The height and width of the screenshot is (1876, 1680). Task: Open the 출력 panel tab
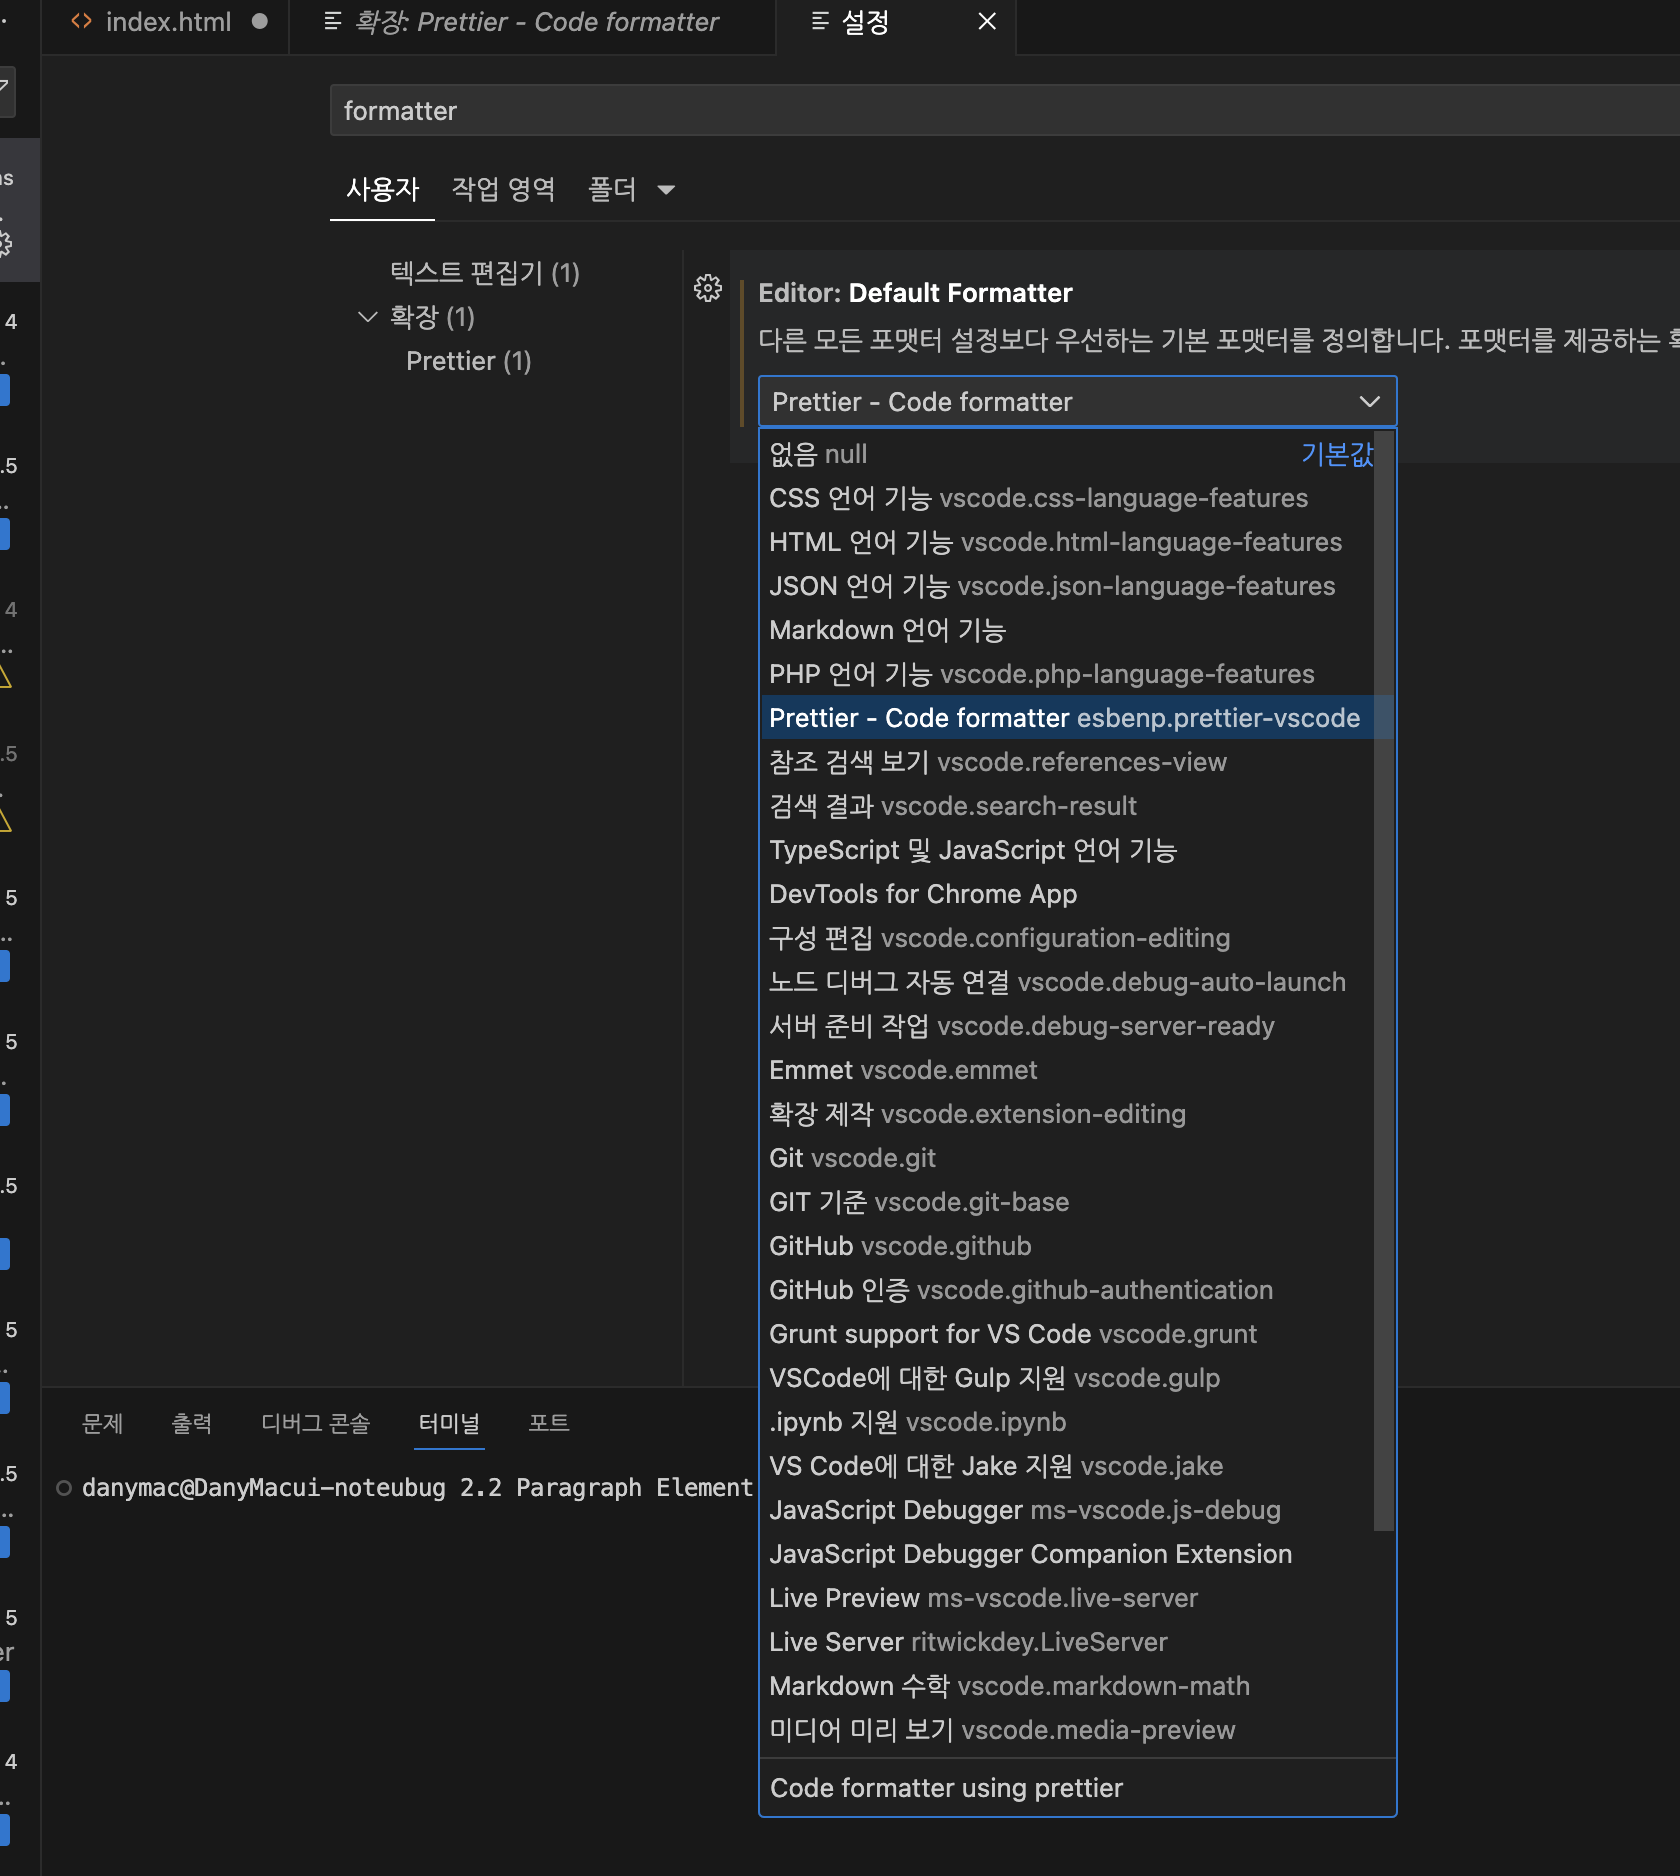click(x=191, y=1422)
